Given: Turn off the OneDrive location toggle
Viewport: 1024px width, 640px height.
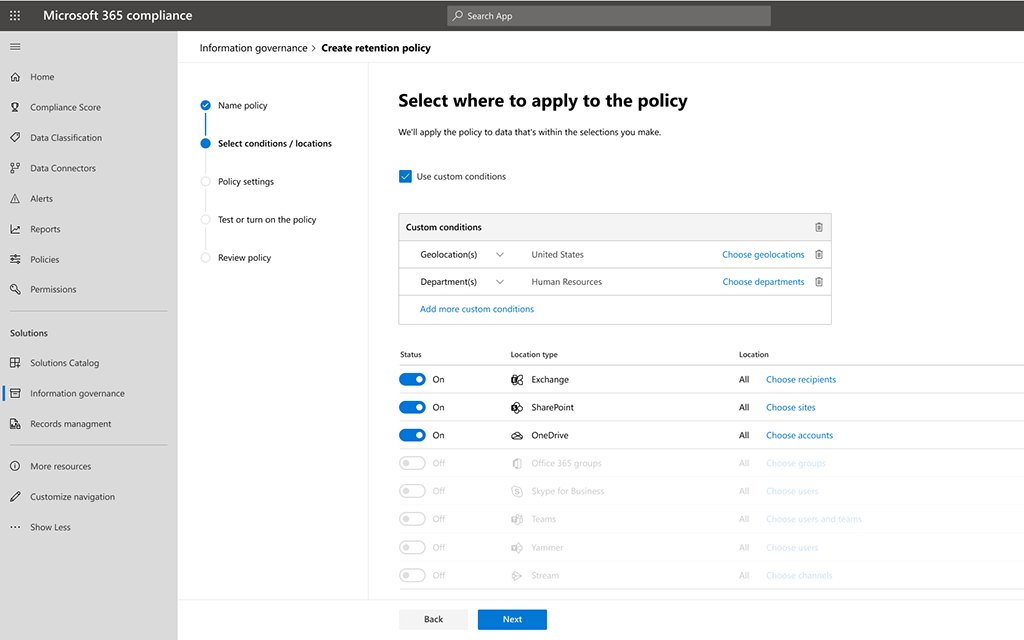Looking at the screenshot, I should (x=412, y=436).
